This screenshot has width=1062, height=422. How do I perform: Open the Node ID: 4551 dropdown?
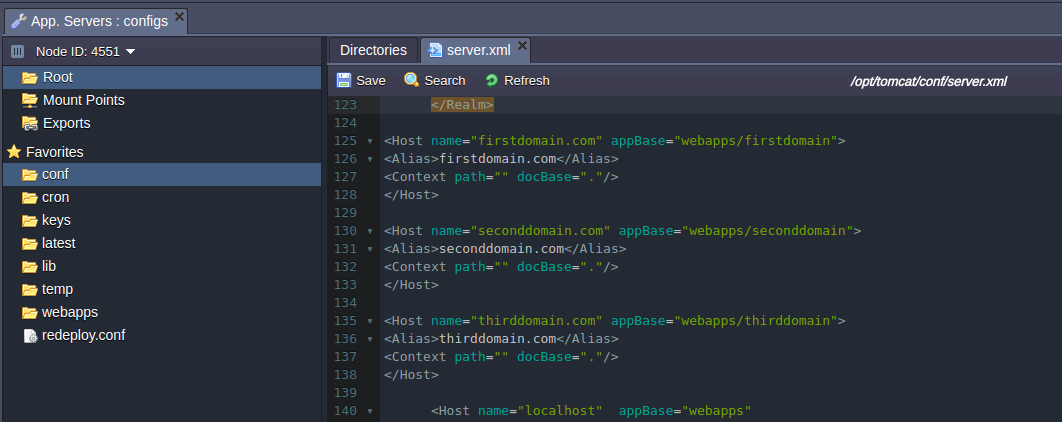coord(85,51)
